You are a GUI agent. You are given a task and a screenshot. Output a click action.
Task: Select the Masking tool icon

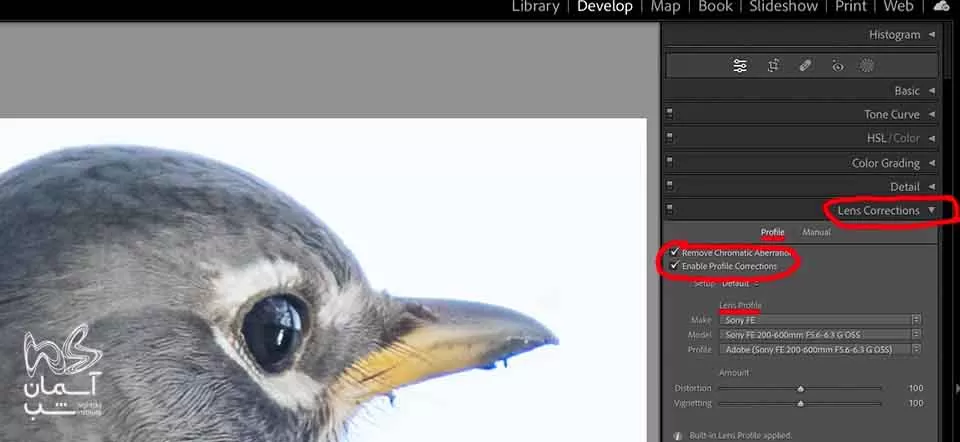[866, 66]
